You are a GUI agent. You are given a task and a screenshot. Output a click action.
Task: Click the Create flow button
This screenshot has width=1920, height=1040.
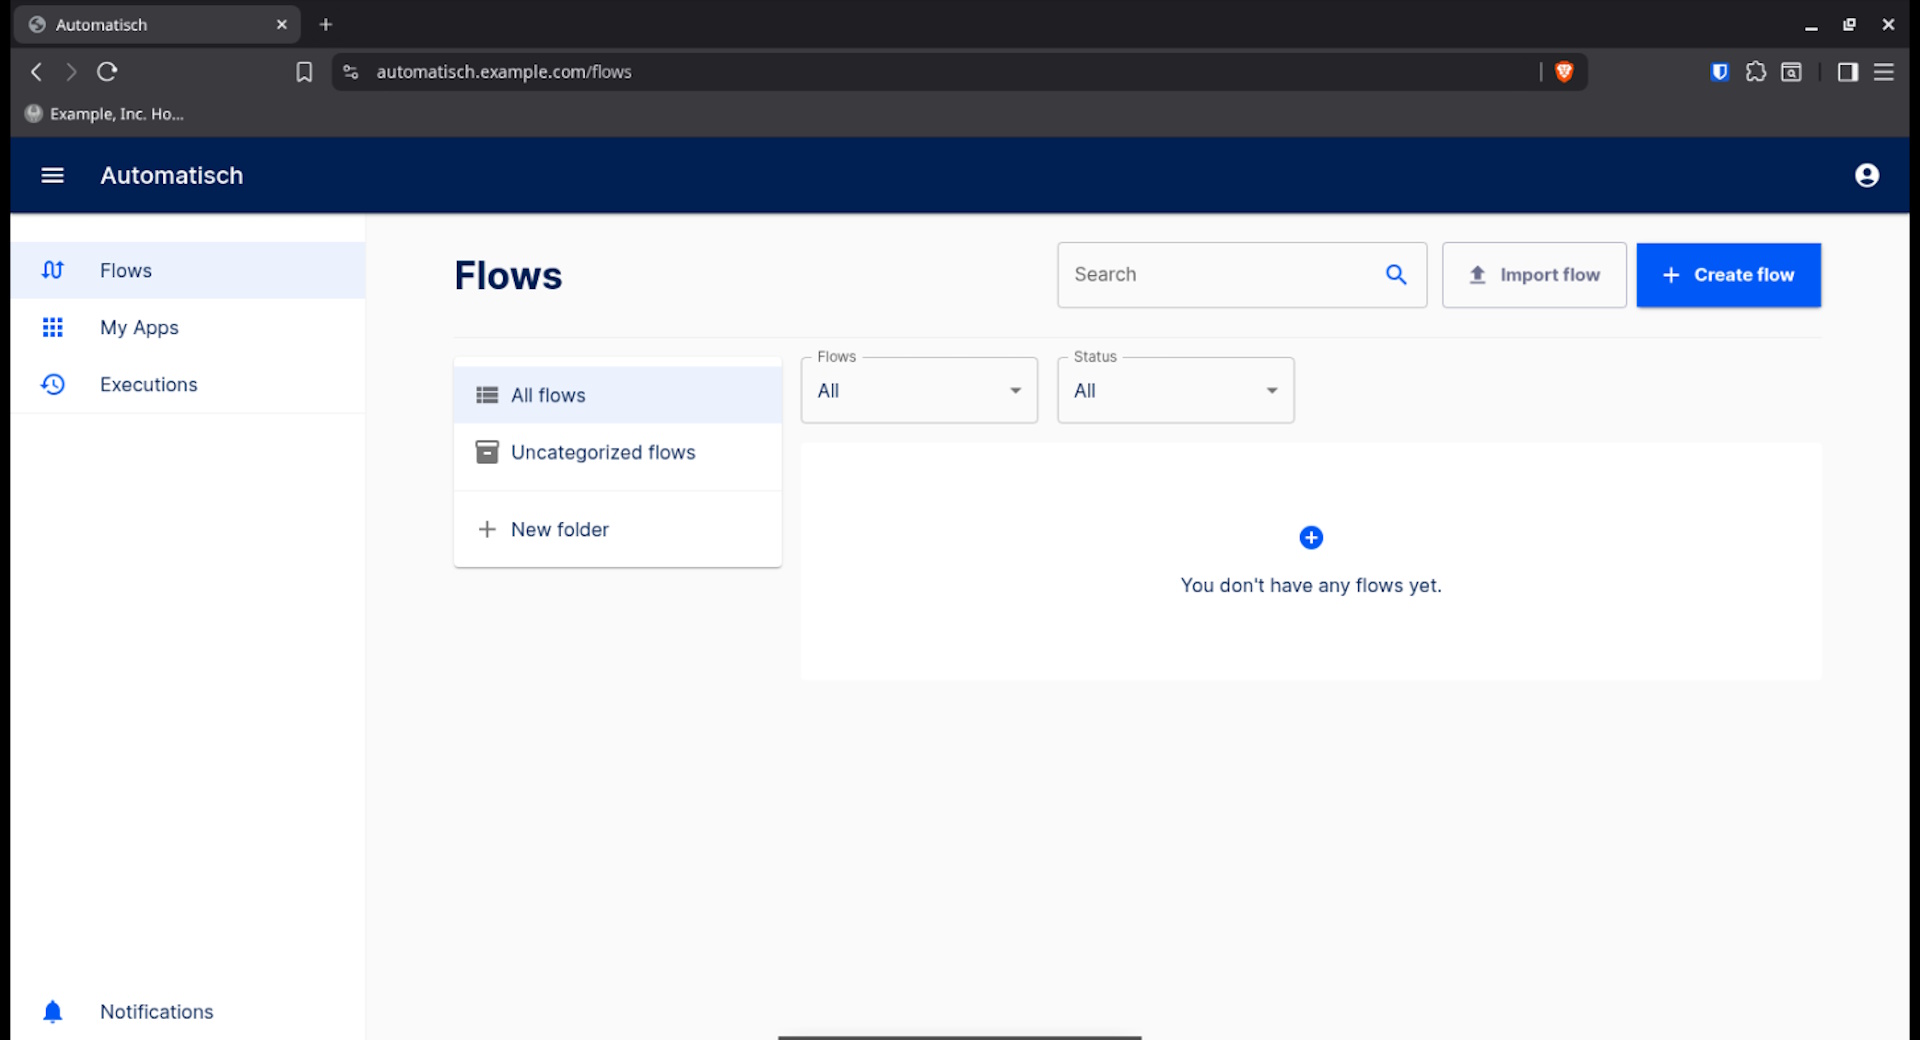[1727, 275]
